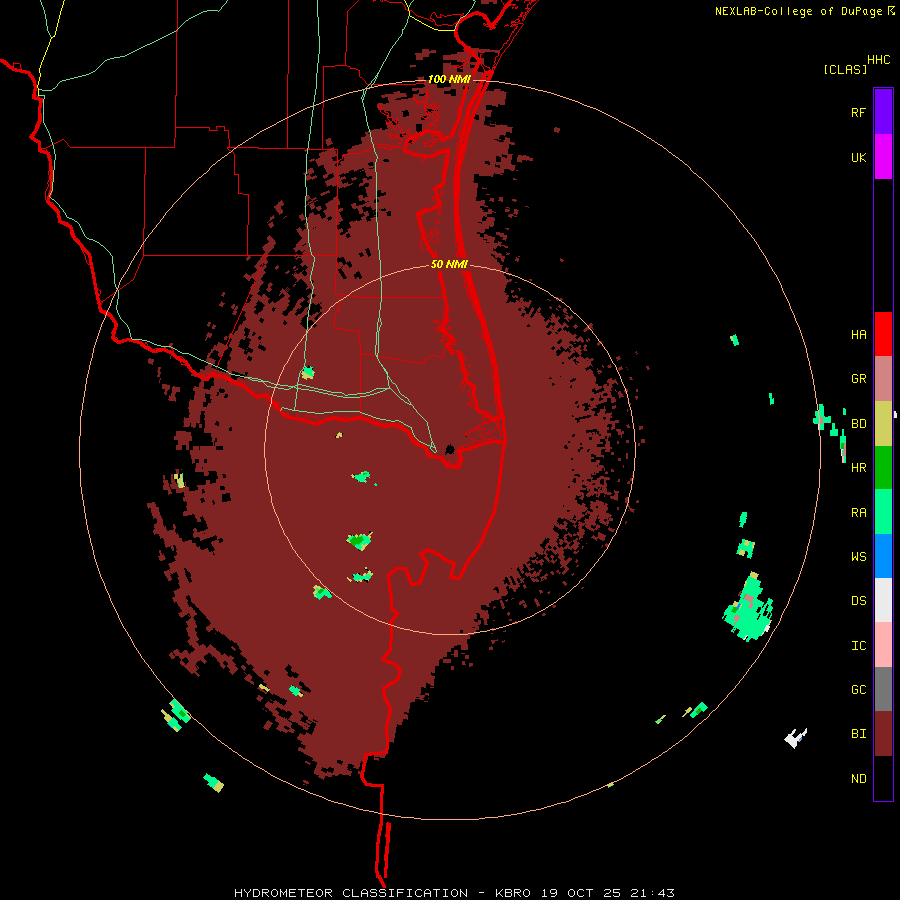Click the 'WS' legend label

coord(858,556)
